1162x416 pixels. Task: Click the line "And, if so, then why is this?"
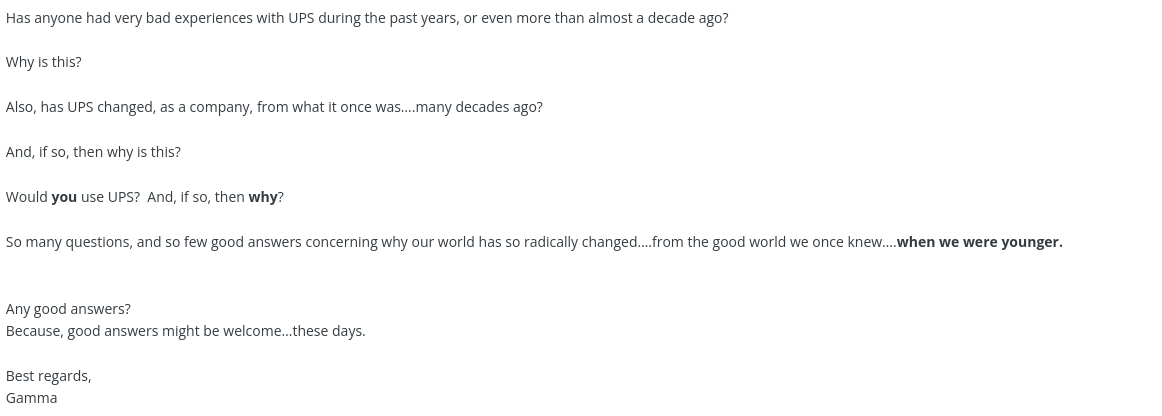tap(93, 152)
